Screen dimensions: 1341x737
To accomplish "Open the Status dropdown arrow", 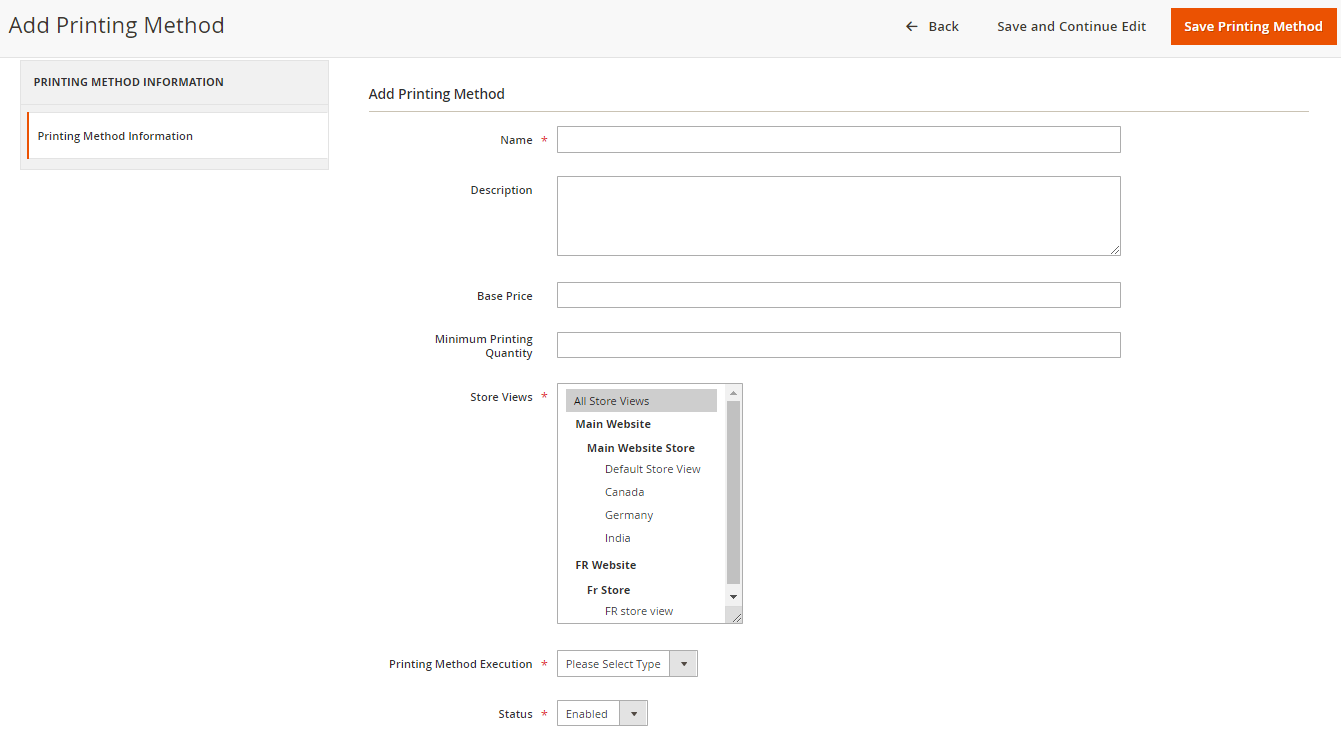I will coord(634,714).
